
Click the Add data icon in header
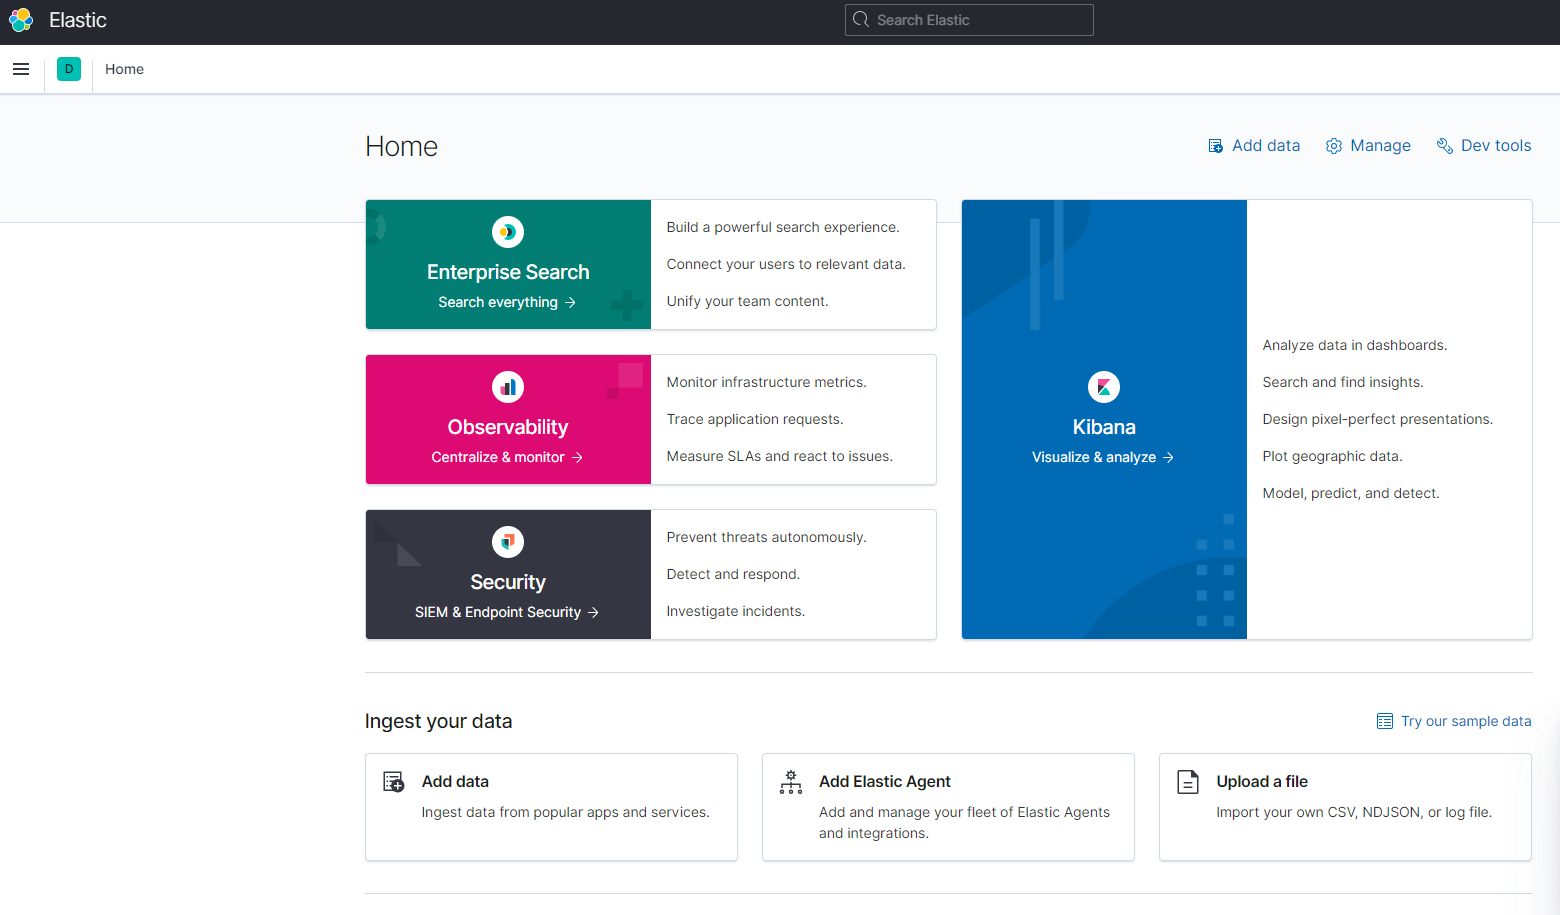pos(1216,146)
